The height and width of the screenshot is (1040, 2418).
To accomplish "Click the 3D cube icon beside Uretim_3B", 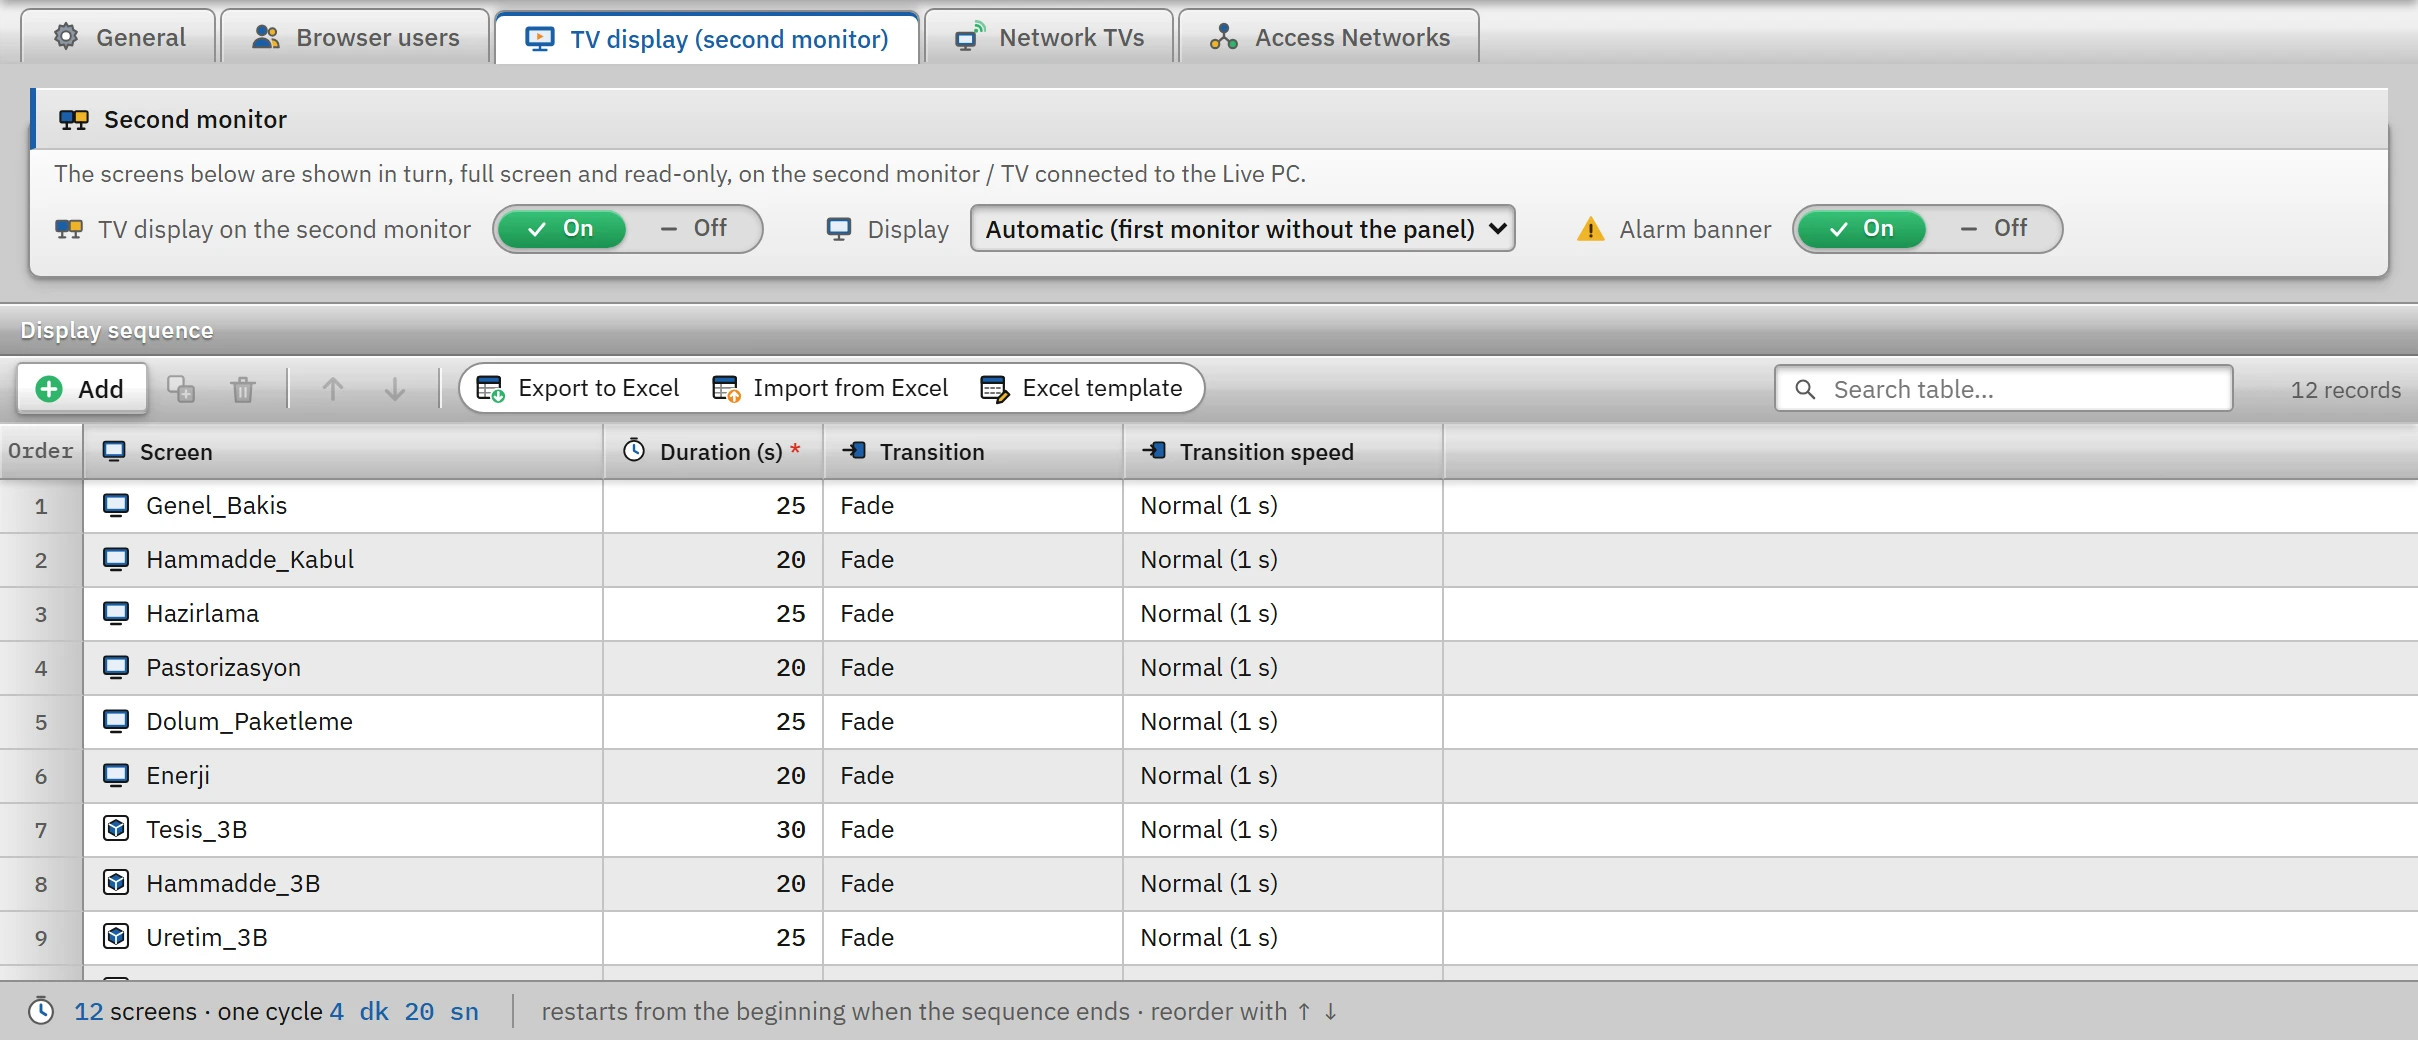I will 116,937.
